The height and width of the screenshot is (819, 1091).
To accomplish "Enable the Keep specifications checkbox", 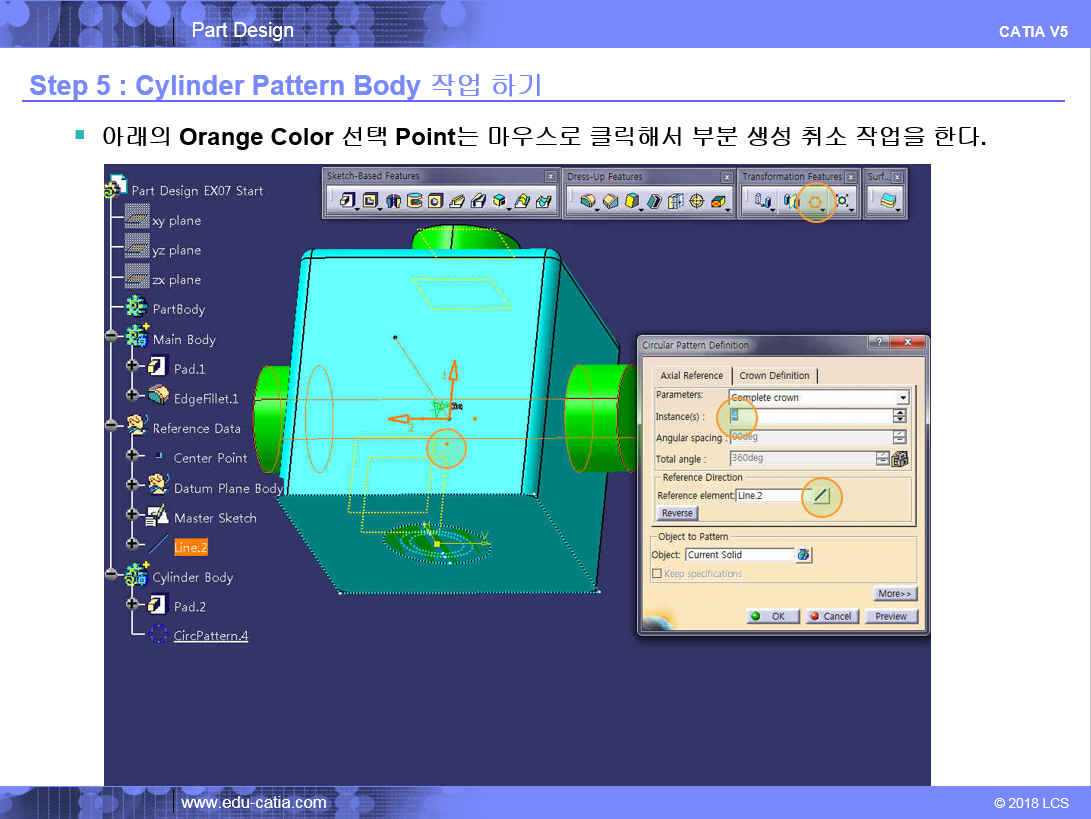I will pyautogui.click(x=657, y=574).
